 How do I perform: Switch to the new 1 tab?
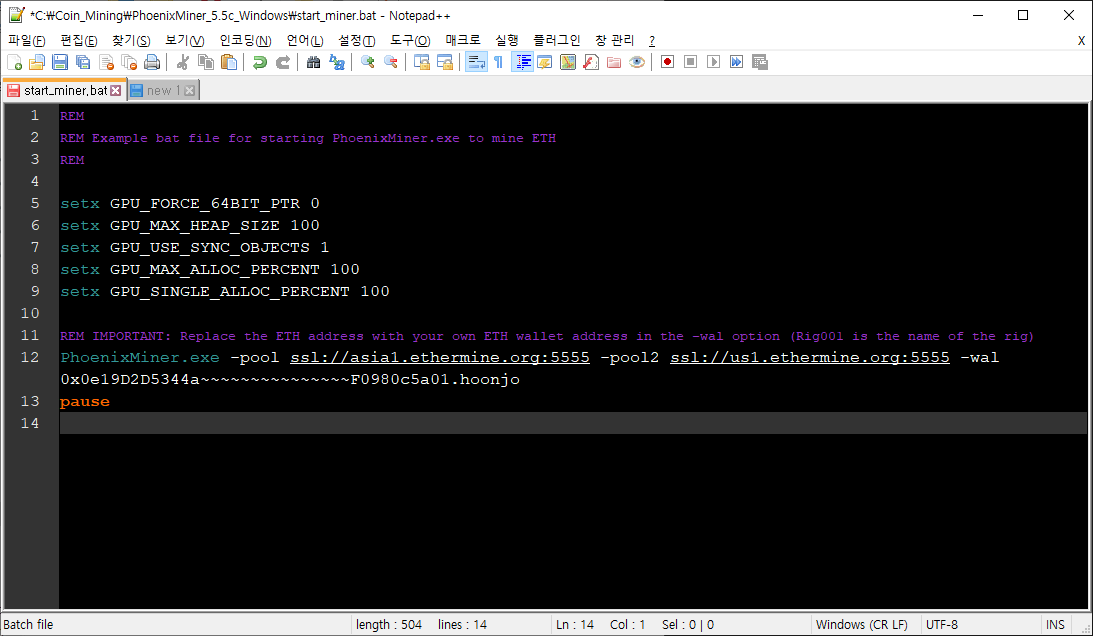coord(164,91)
